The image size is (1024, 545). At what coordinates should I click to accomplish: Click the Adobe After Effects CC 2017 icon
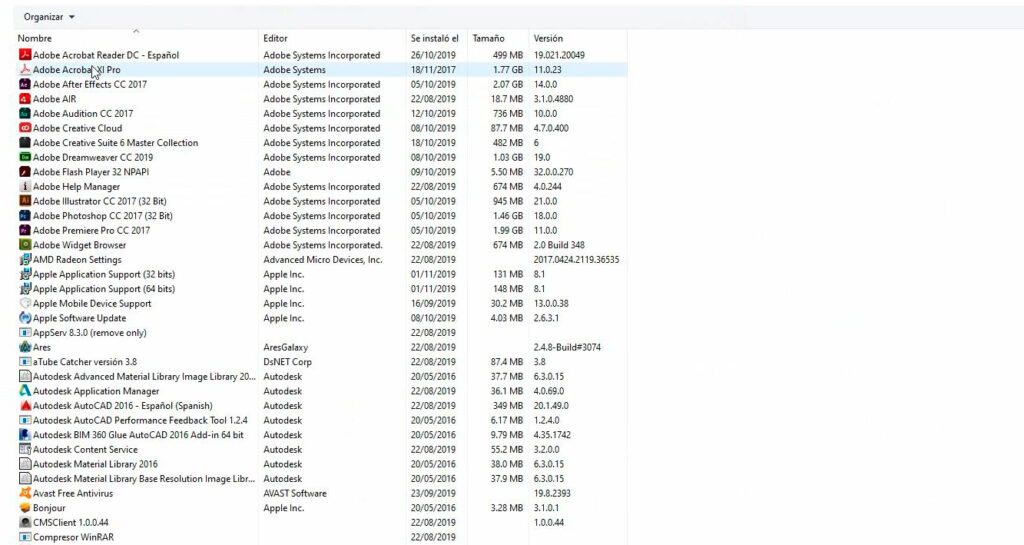25,84
